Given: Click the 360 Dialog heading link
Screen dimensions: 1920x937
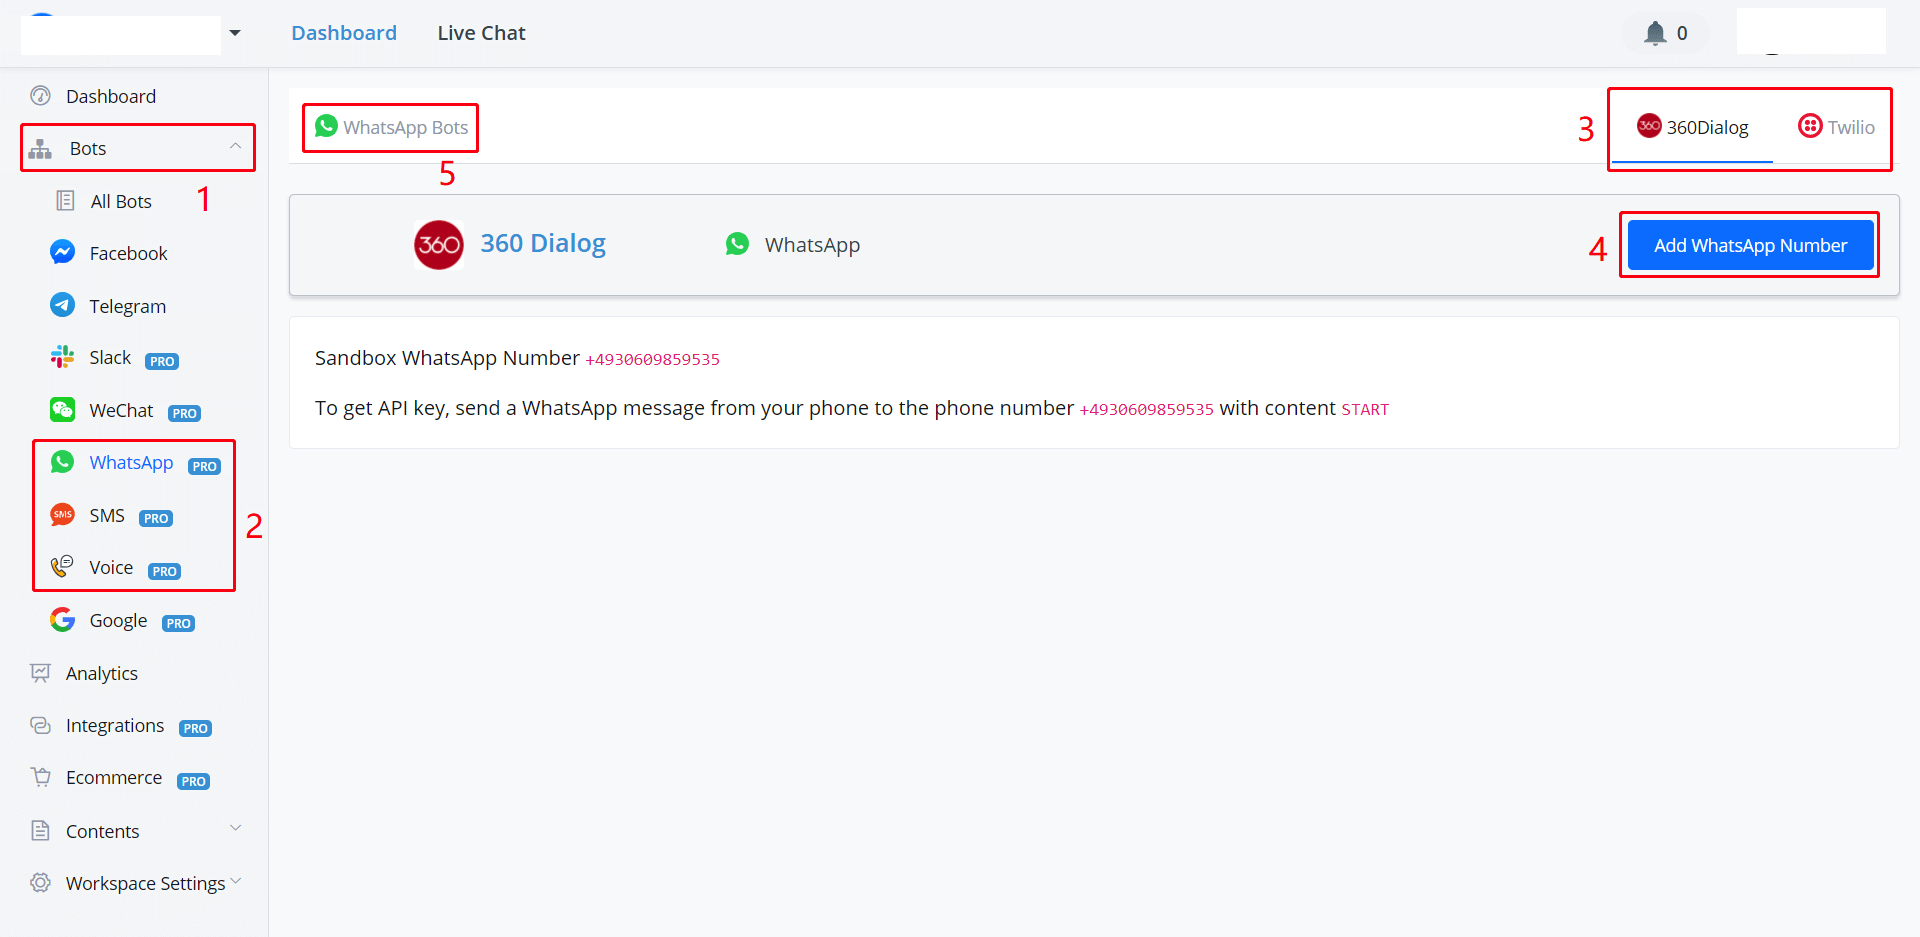Looking at the screenshot, I should [x=543, y=243].
